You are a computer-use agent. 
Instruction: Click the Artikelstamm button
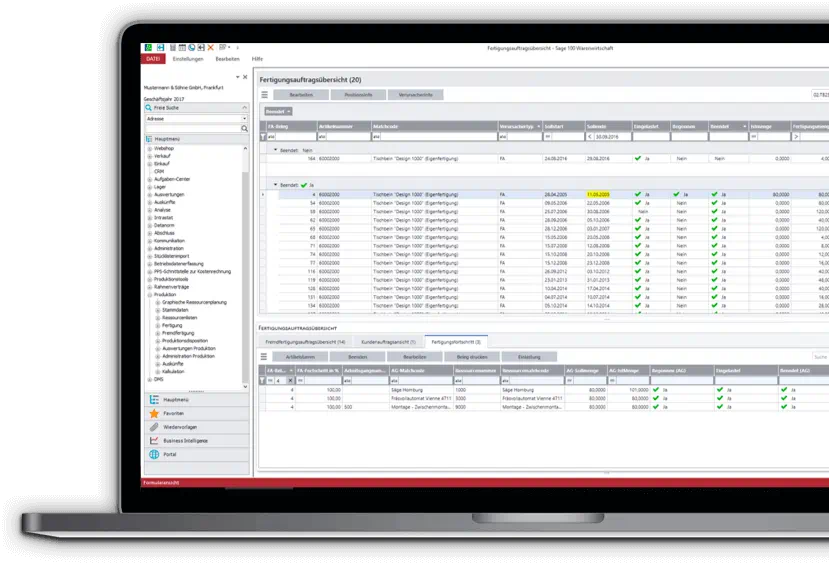300,357
